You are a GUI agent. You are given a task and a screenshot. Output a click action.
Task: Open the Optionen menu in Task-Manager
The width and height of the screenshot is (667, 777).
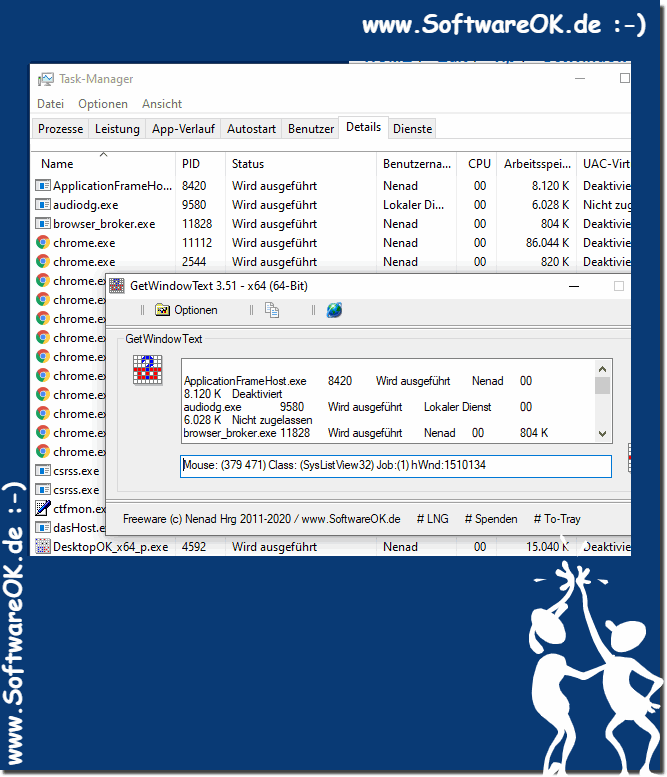[x=103, y=104]
